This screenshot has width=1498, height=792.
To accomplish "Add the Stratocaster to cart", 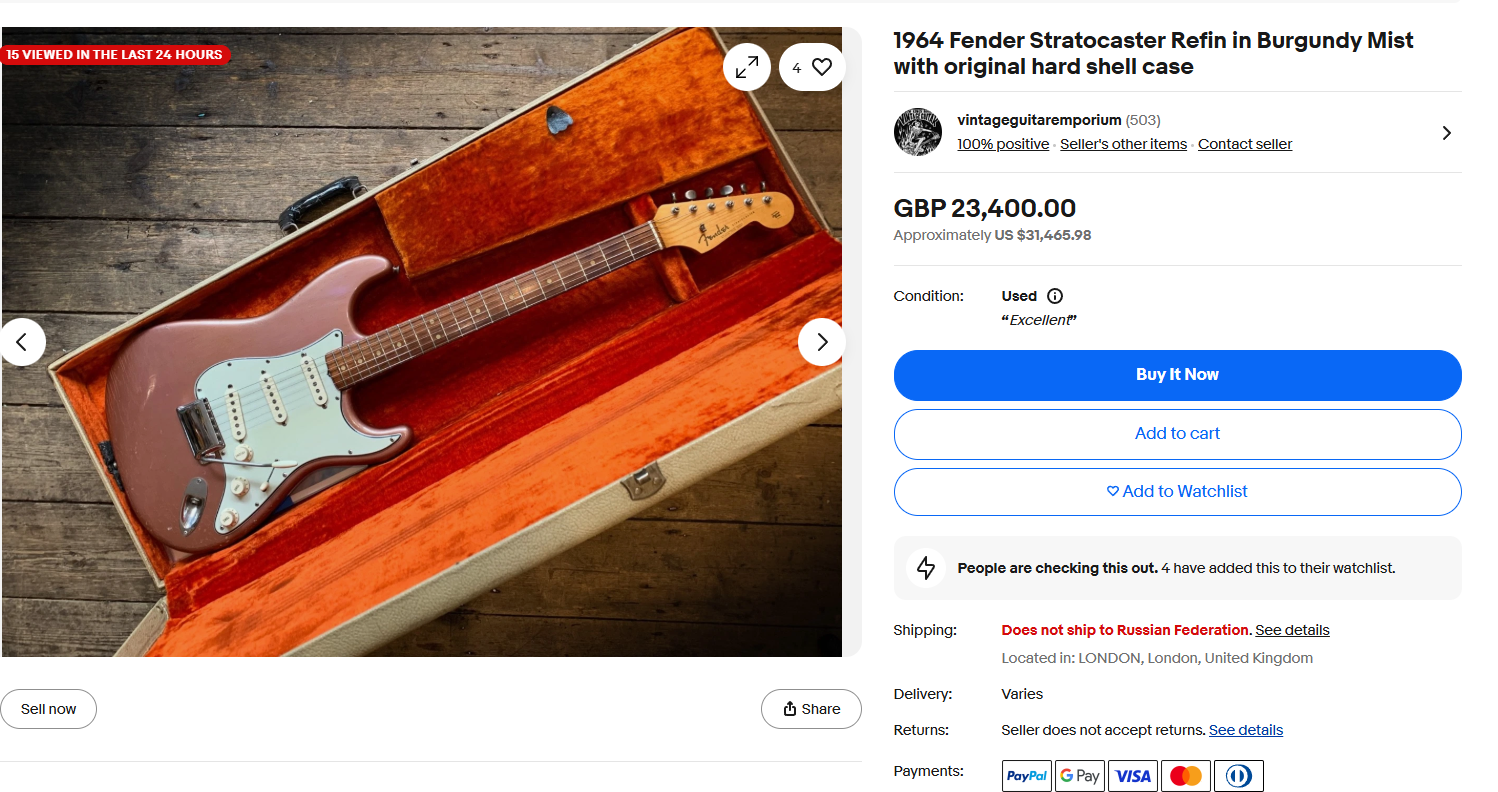I will pyautogui.click(x=1177, y=434).
